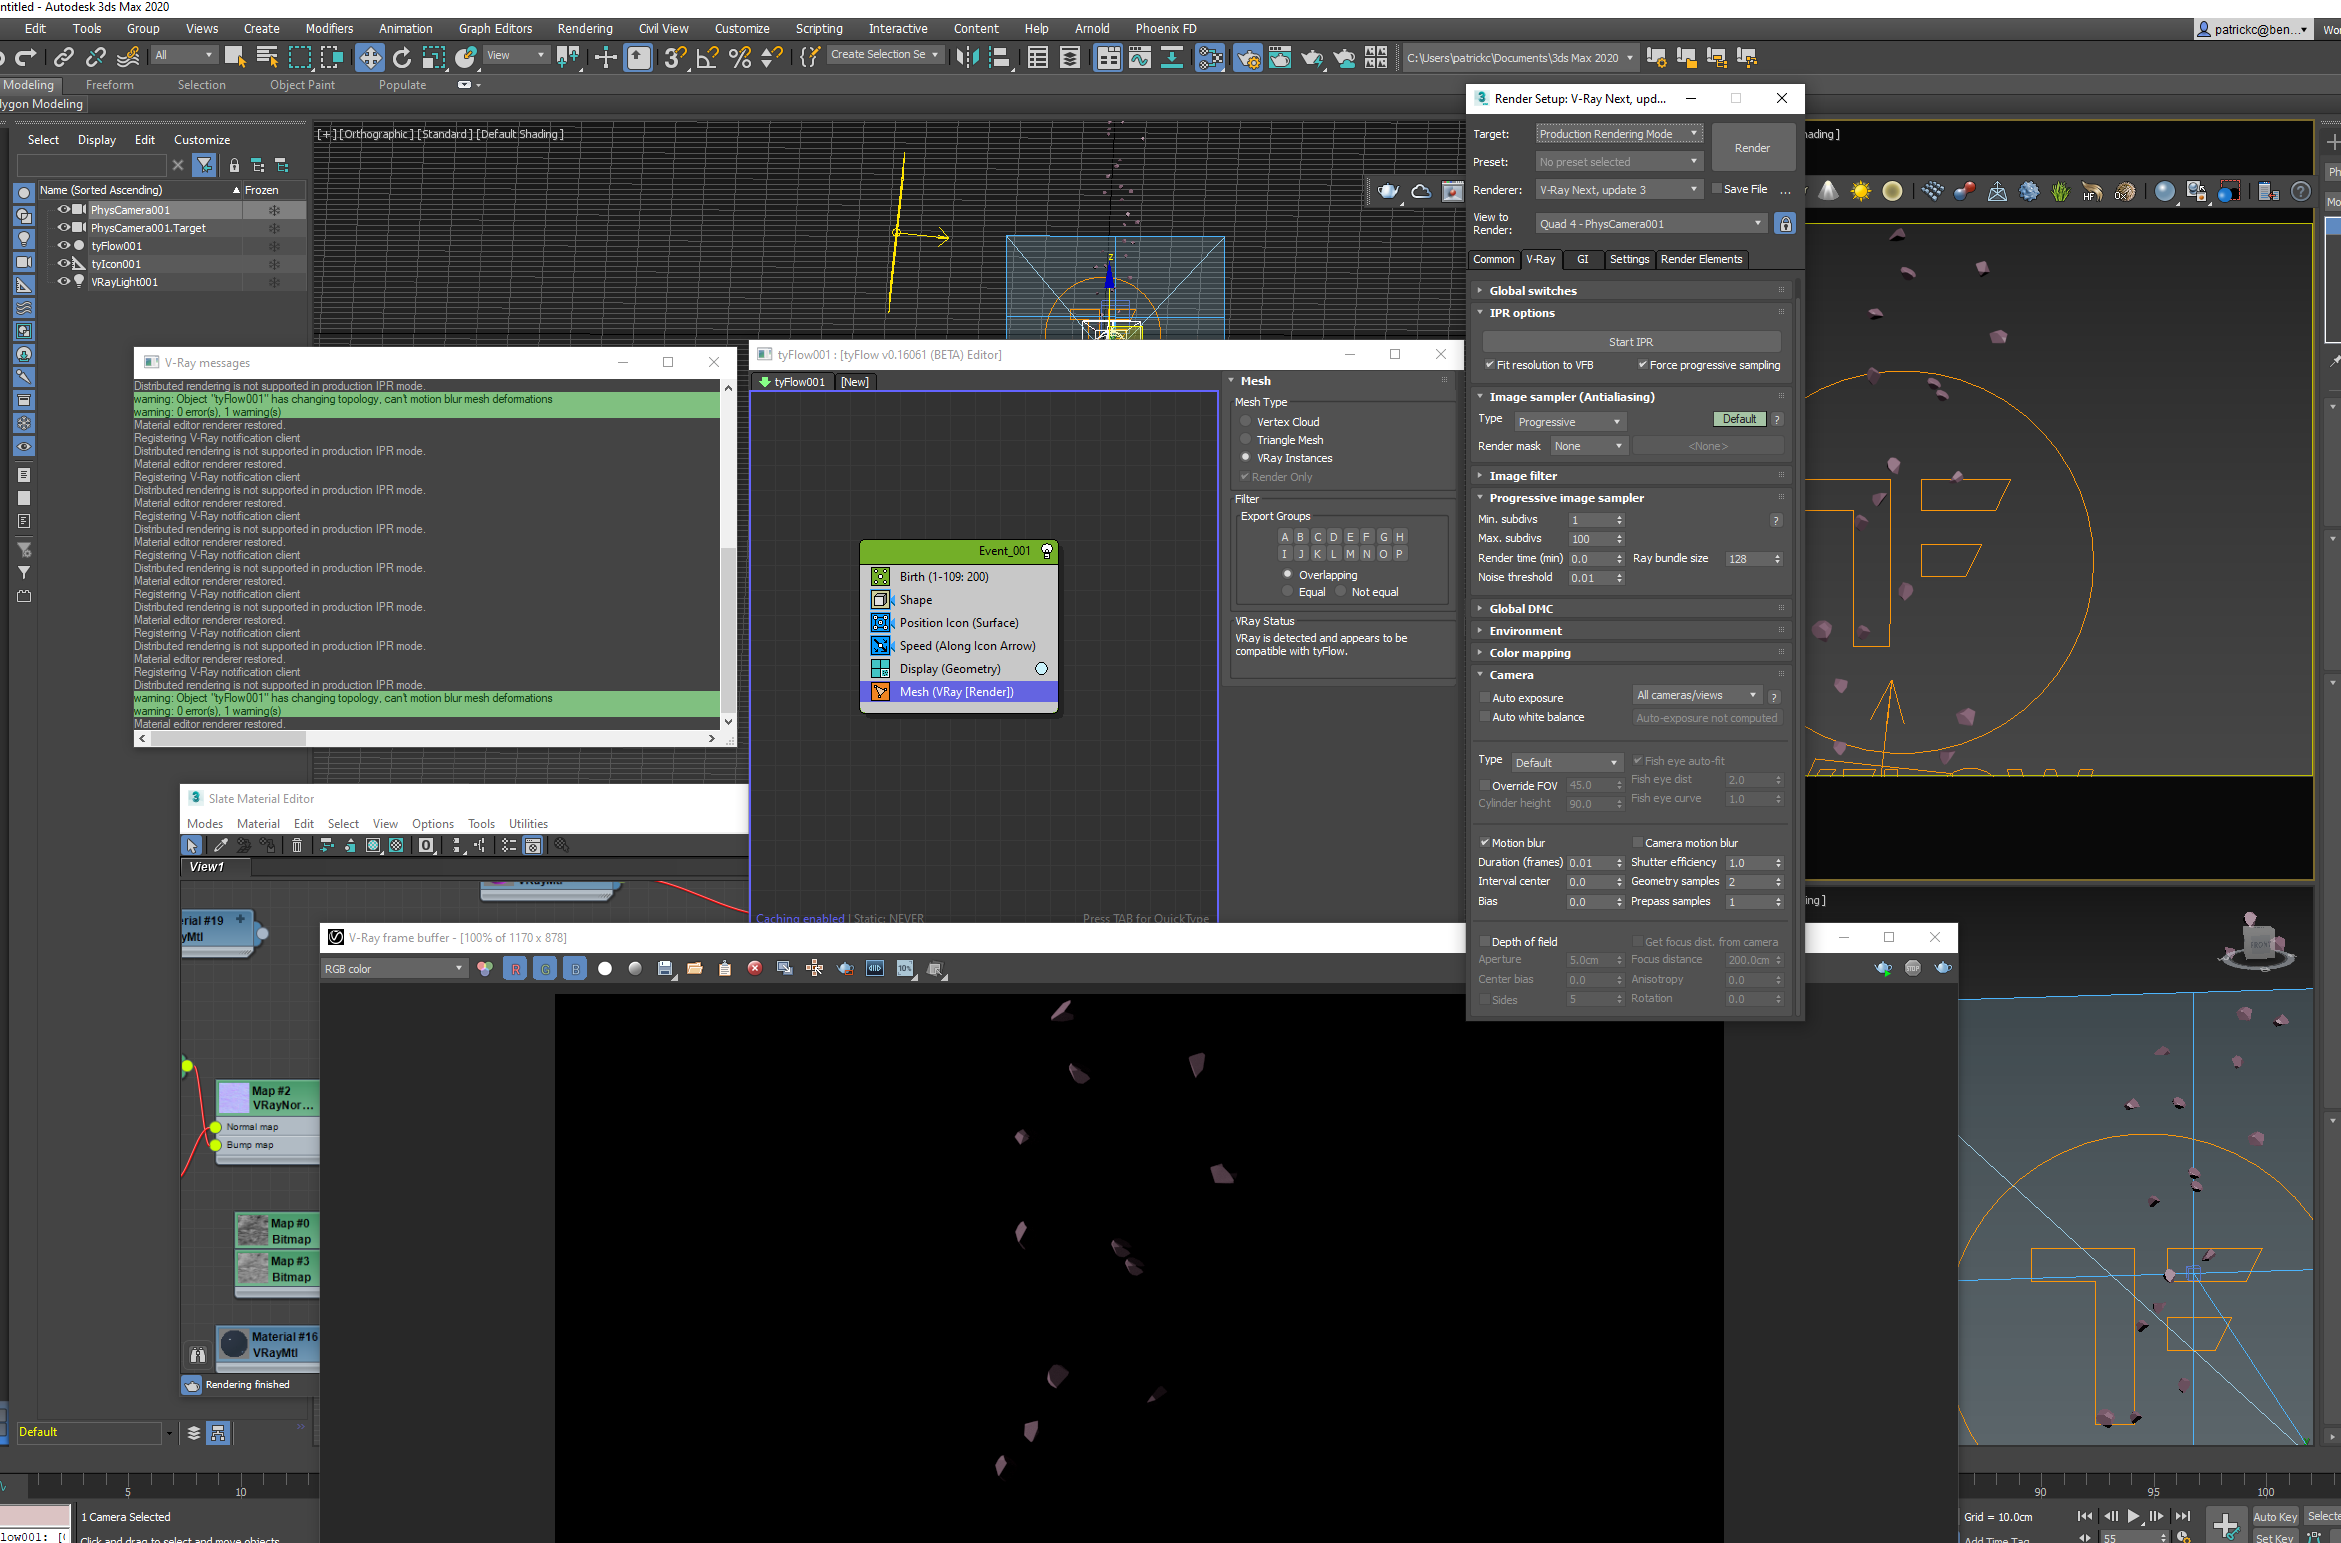Screen dimensions: 2341x1543
Task: Click horizontal scrollbar in V-Ray messages window
Action: pos(228,738)
